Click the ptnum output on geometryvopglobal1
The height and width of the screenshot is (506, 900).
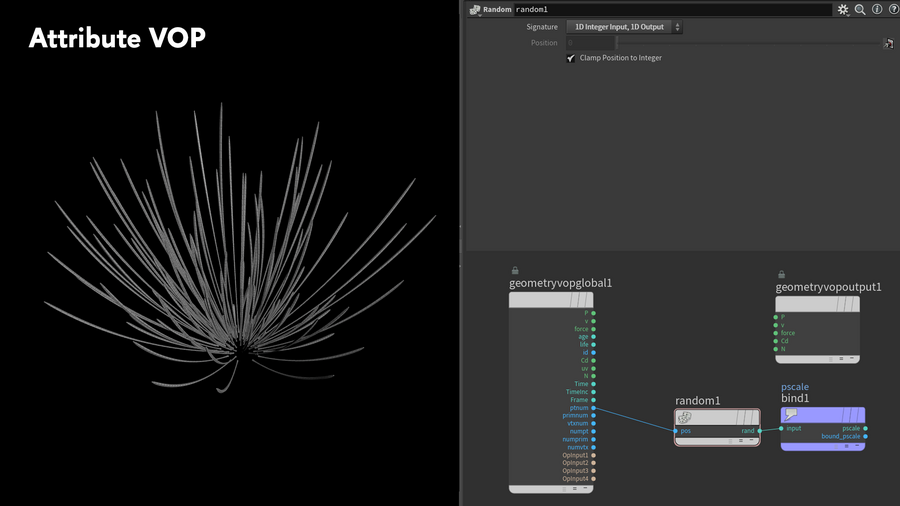(x=593, y=408)
